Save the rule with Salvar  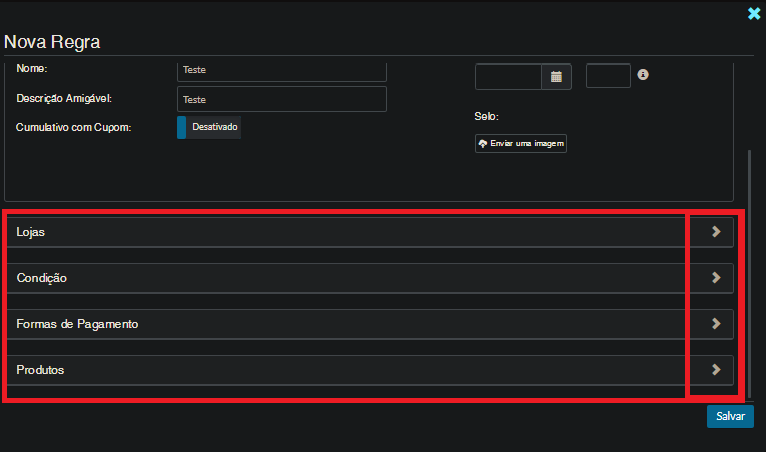pos(730,416)
